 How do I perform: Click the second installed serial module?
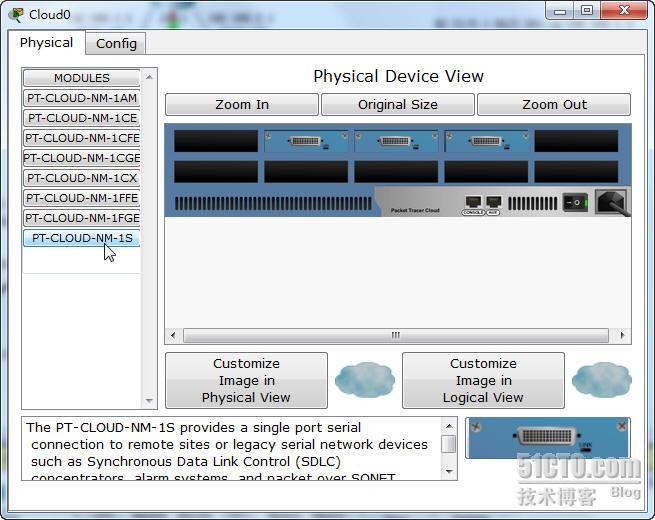click(396, 141)
